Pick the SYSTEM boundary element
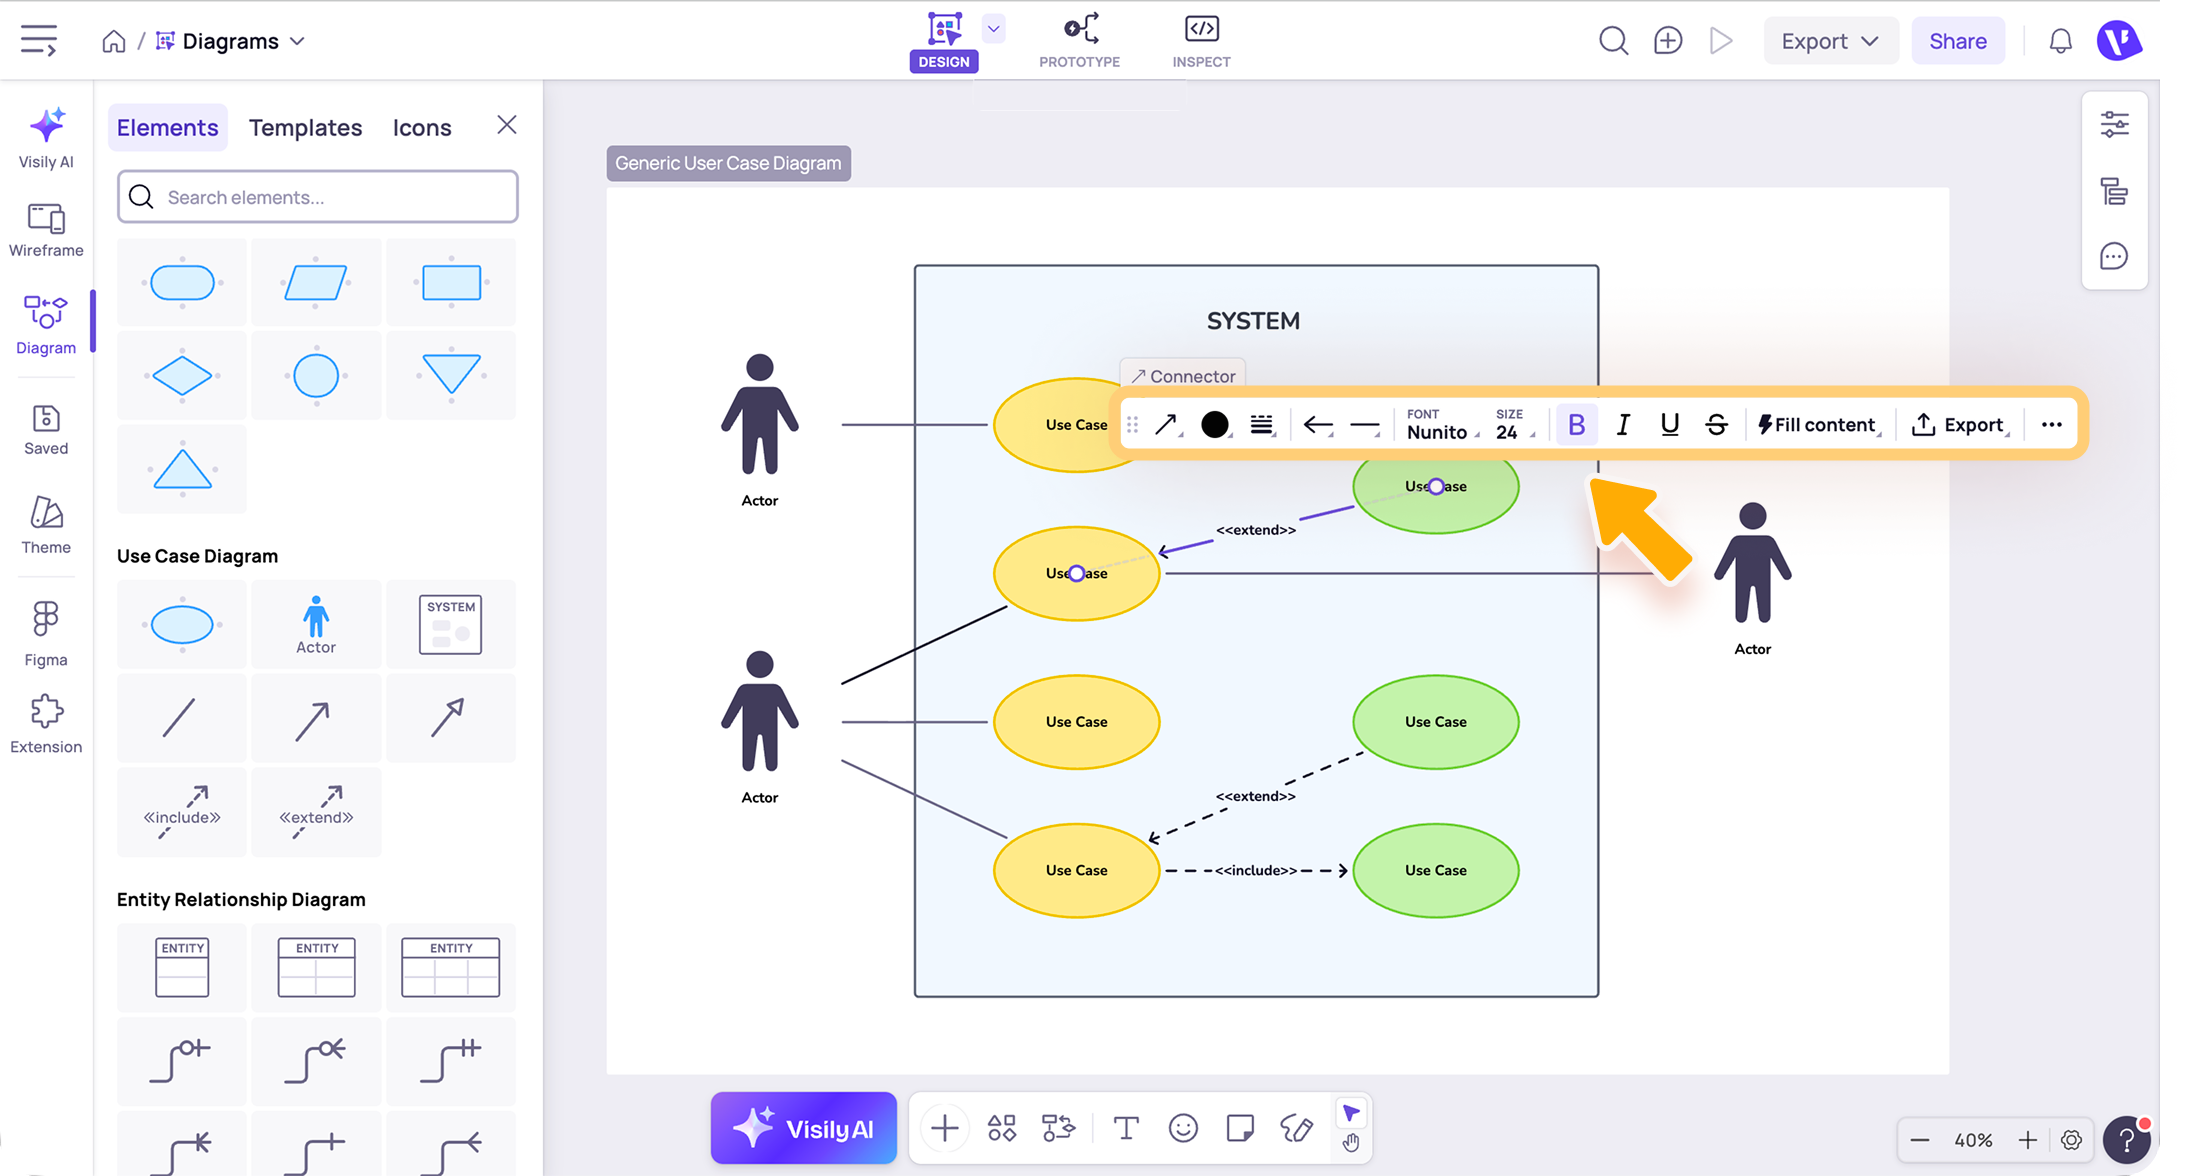The width and height of the screenshot is (2208, 1176). 450,624
